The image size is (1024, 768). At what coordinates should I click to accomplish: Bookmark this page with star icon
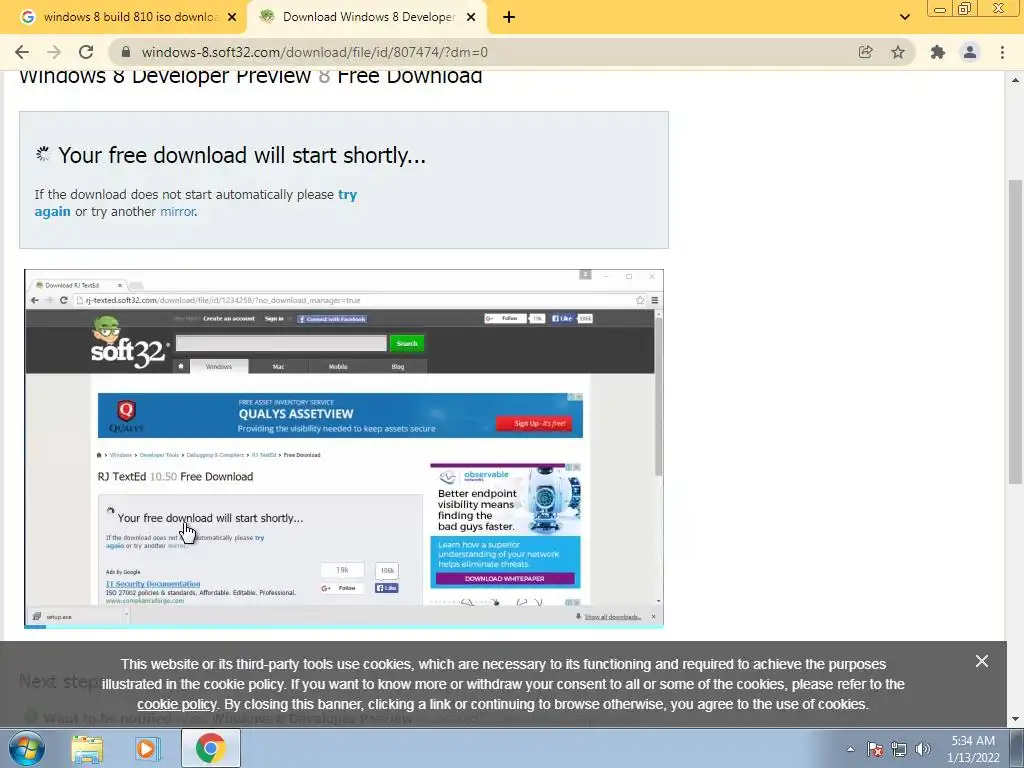pos(898,52)
